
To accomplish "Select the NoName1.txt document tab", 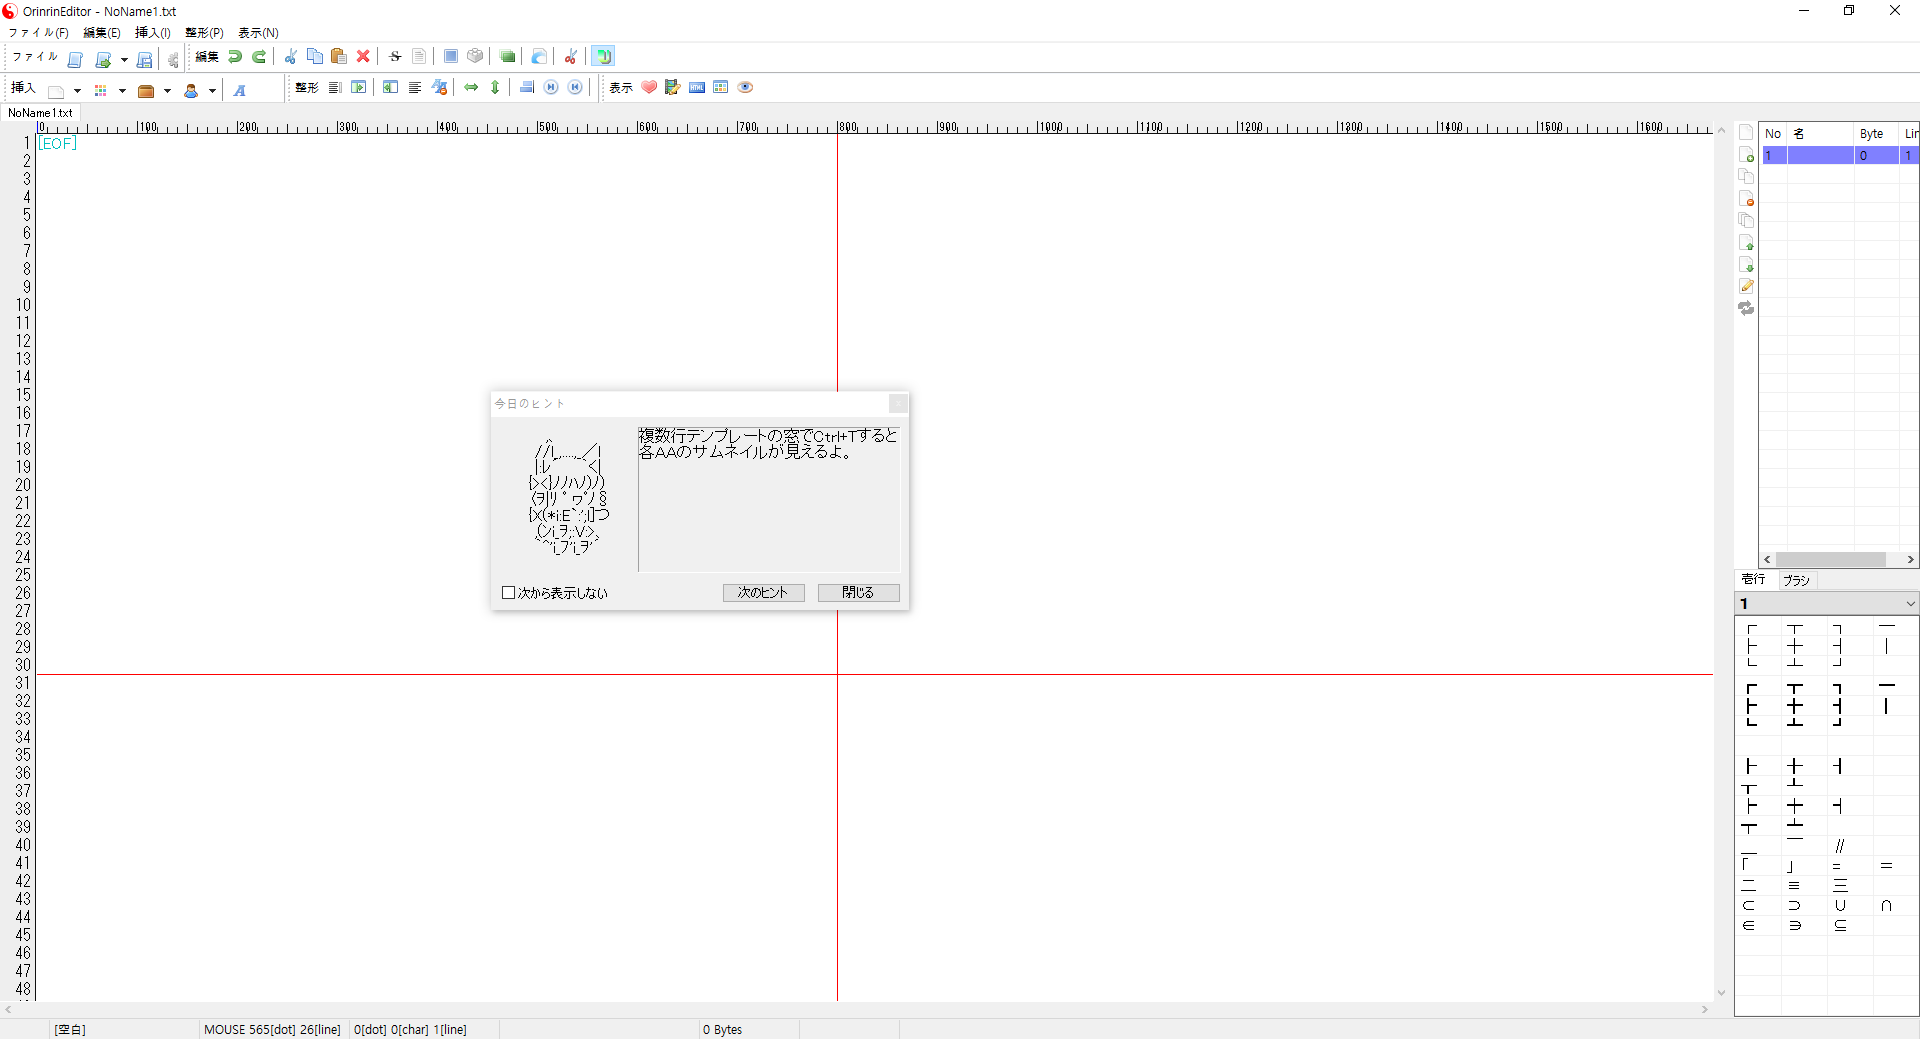I will (40, 113).
